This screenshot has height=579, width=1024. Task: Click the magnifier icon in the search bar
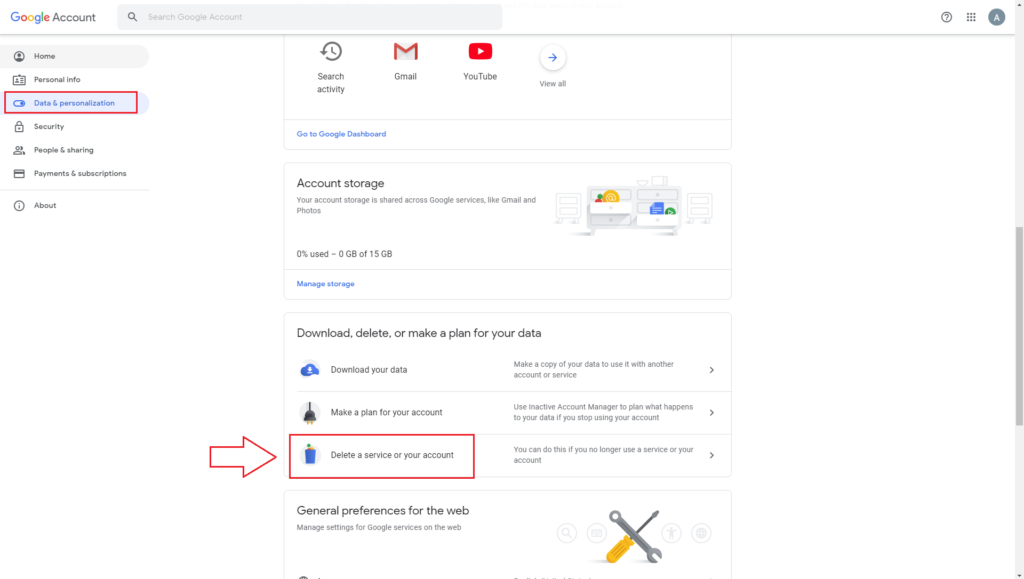133,17
